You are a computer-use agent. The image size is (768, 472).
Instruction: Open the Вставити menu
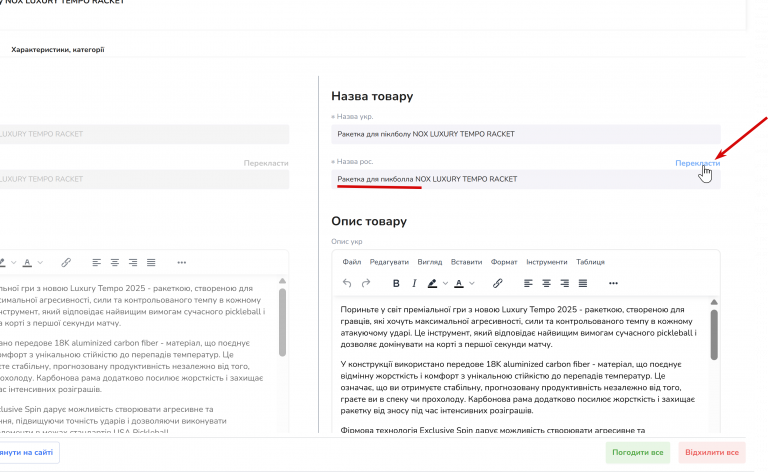coord(466,262)
